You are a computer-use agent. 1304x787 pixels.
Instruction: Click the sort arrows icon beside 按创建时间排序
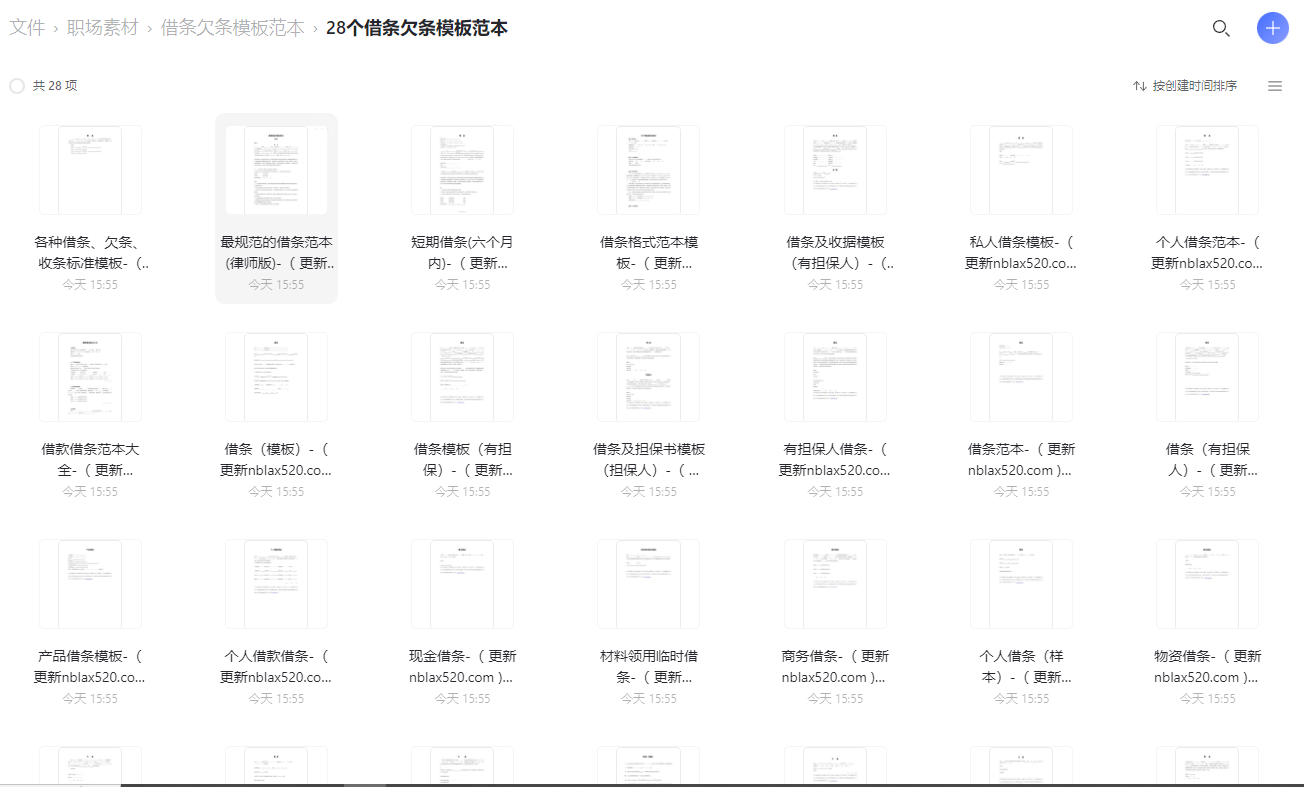click(x=1139, y=86)
